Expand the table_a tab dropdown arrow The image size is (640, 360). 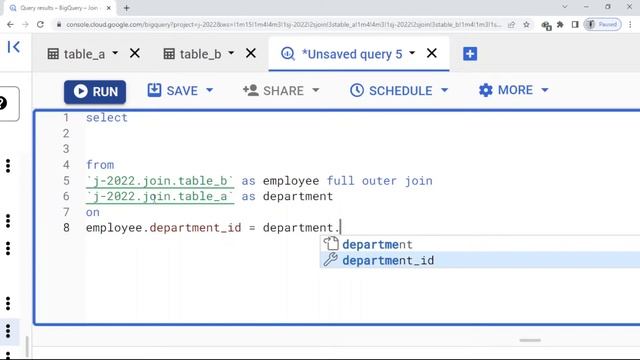[x=115, y=53]
